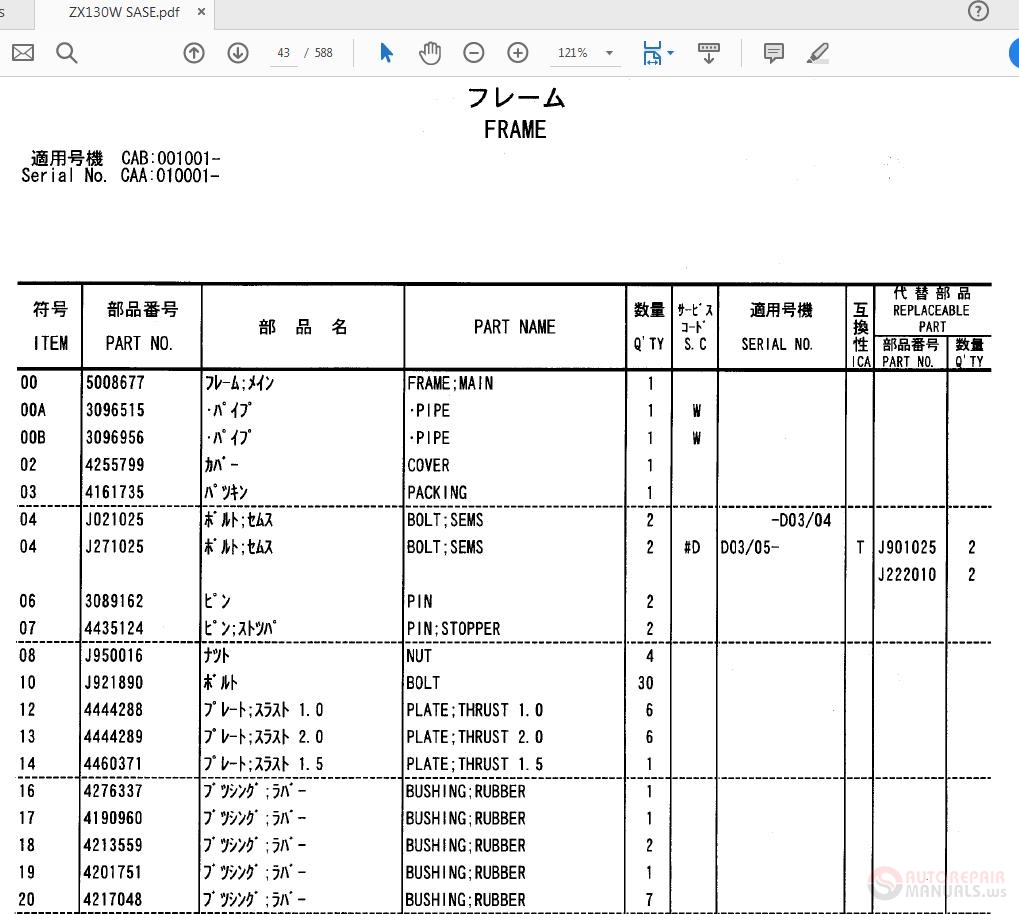
Task: Select the highlighter pen tool
Action: 817,52
